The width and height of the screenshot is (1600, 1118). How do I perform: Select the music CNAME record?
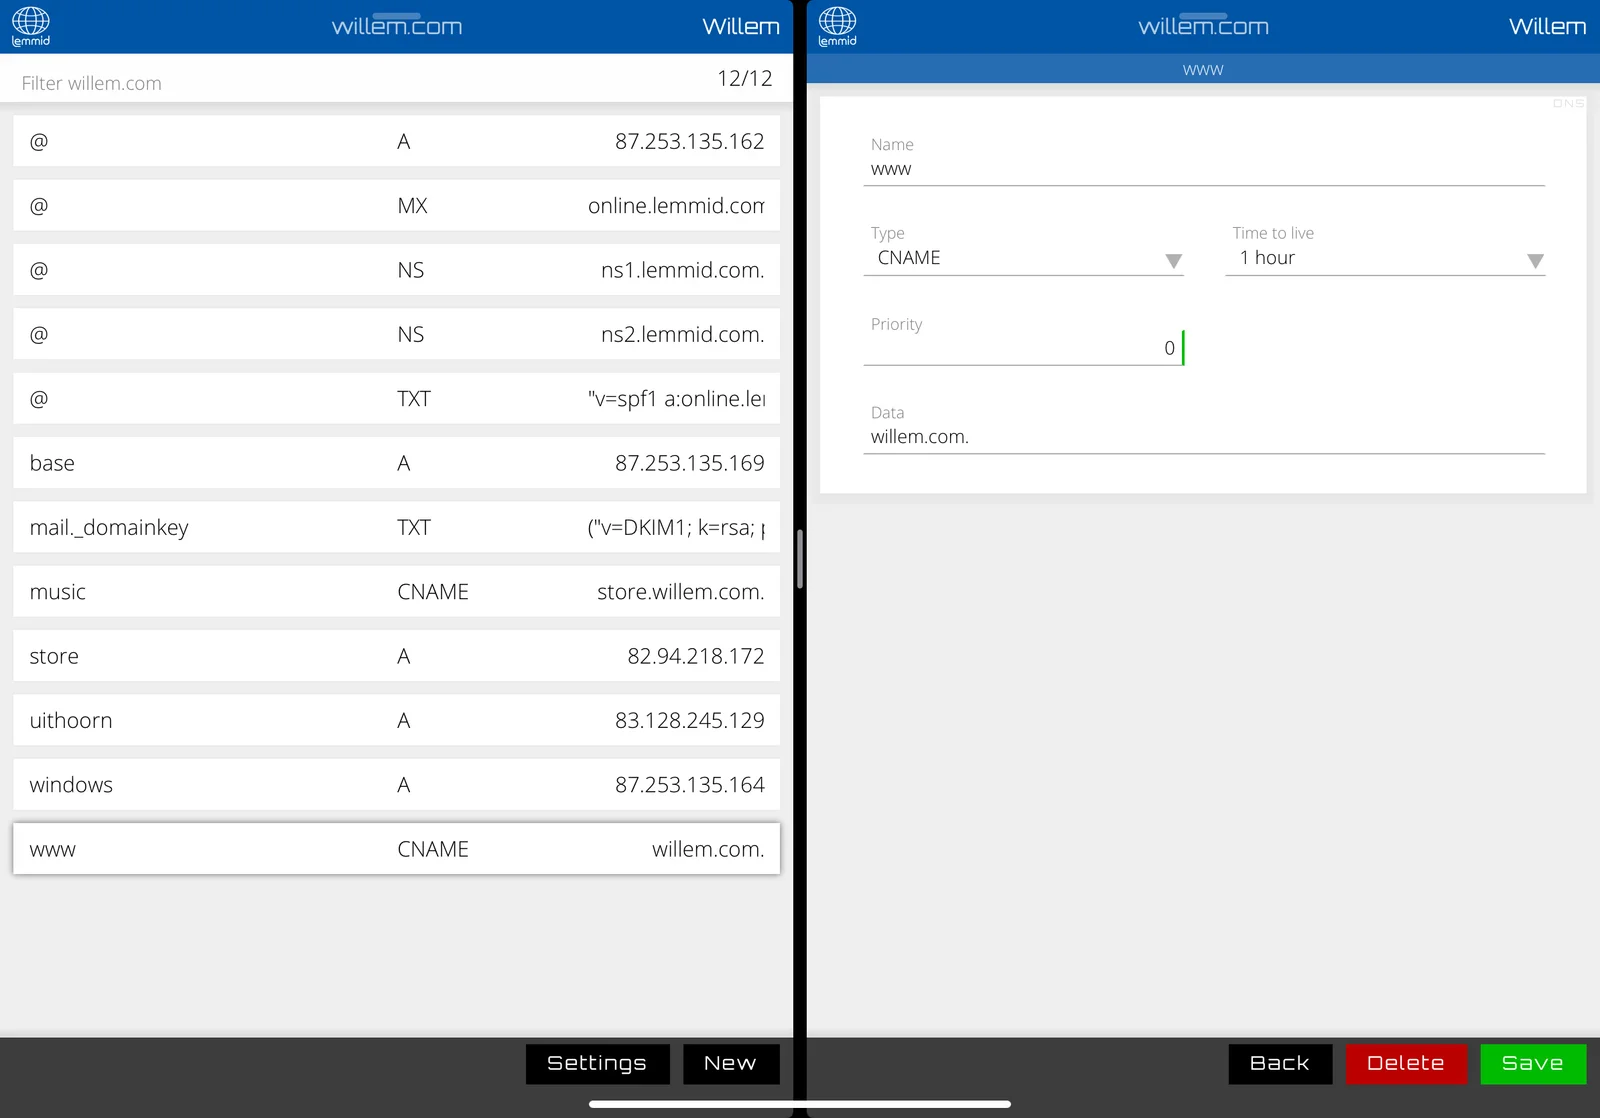(x=396, y=592)
